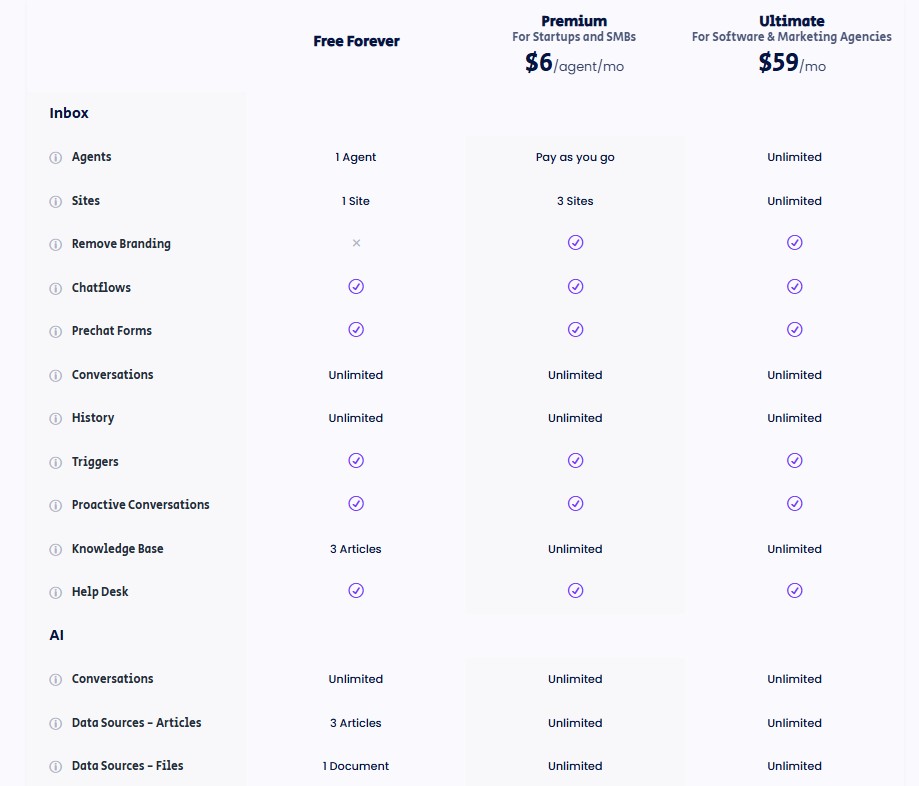Select the Premium plan heading
The image size is (919, 786).
coord(574,21)
